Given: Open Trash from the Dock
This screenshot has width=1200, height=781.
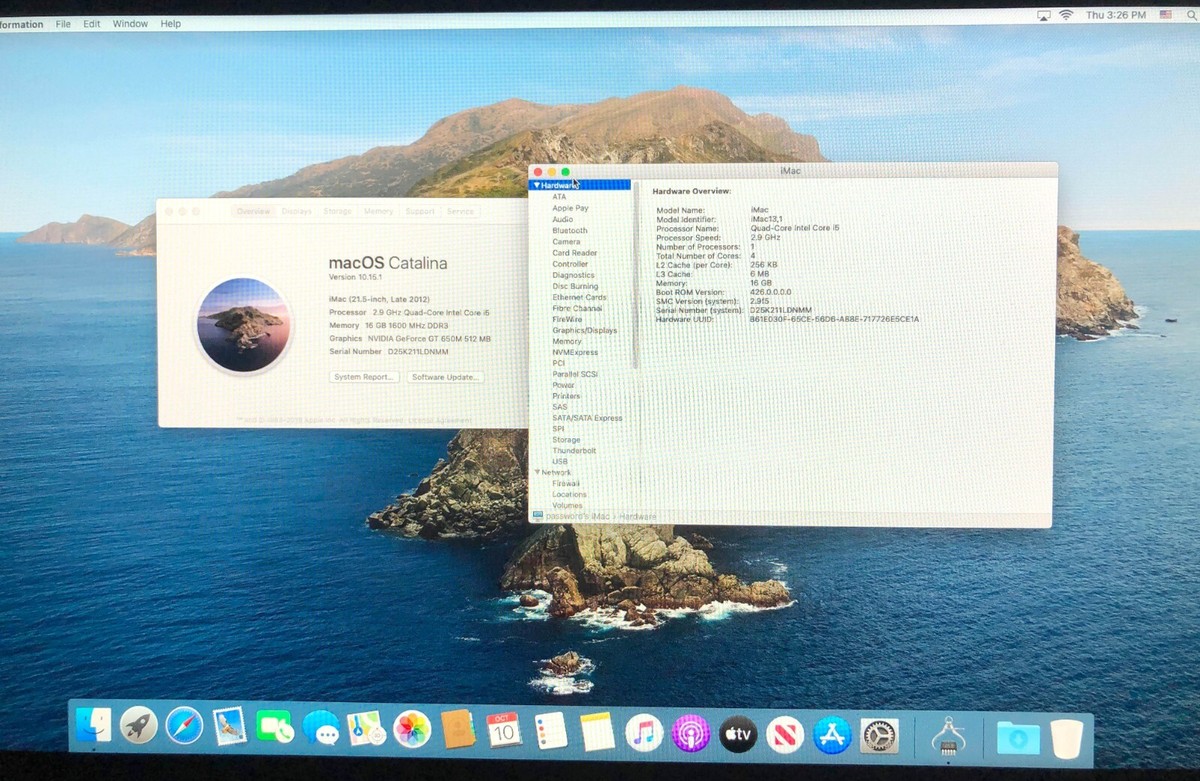Looking at the screenshot, I should point(1066,738).
